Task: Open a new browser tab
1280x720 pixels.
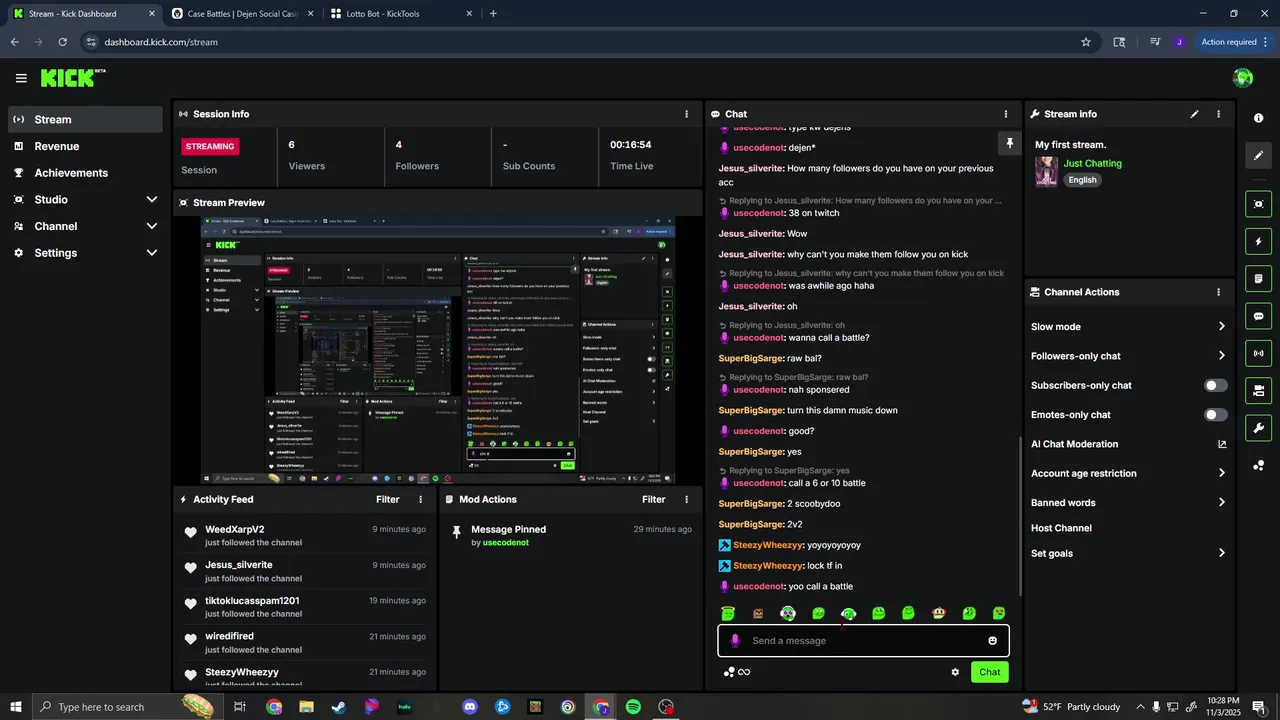Action: pos(493,14)
